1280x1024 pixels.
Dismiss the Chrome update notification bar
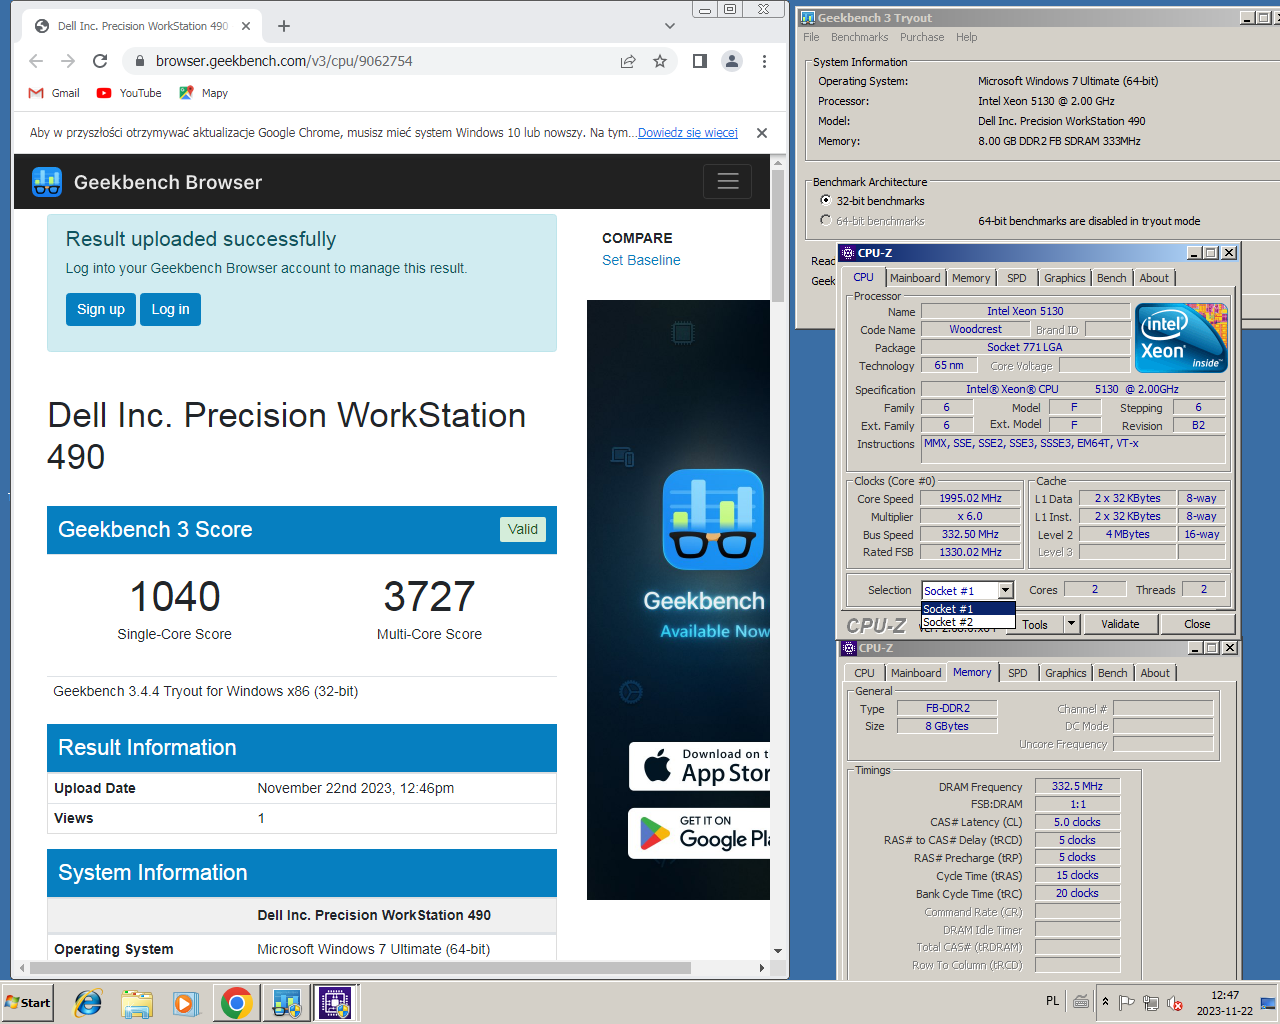pyautogui.click(x=762, y=133)
